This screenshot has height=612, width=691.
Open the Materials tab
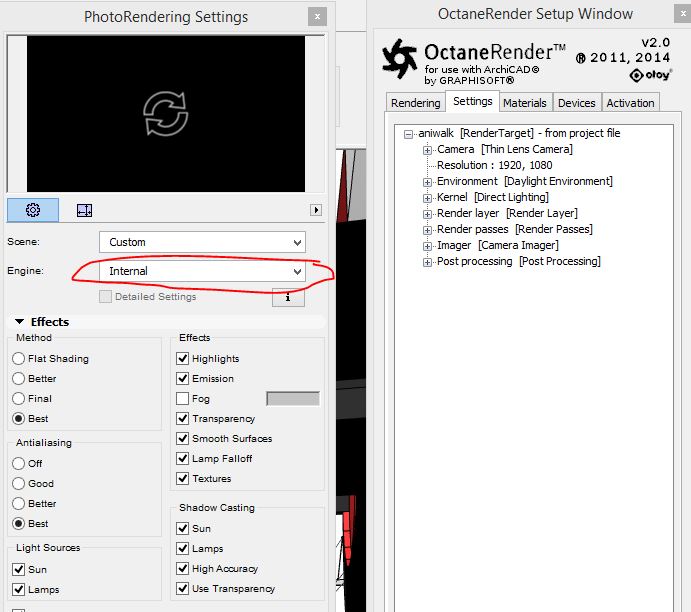click(525, 103)
